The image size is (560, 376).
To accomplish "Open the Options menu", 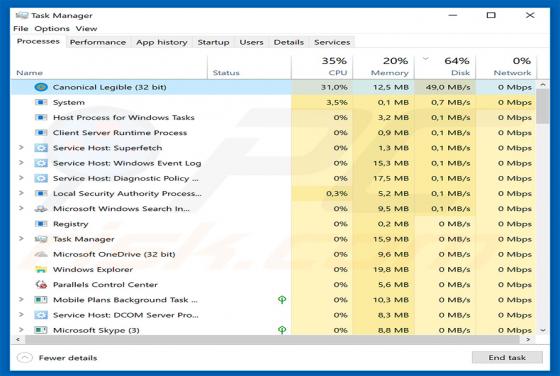I will tap(52, 29).
